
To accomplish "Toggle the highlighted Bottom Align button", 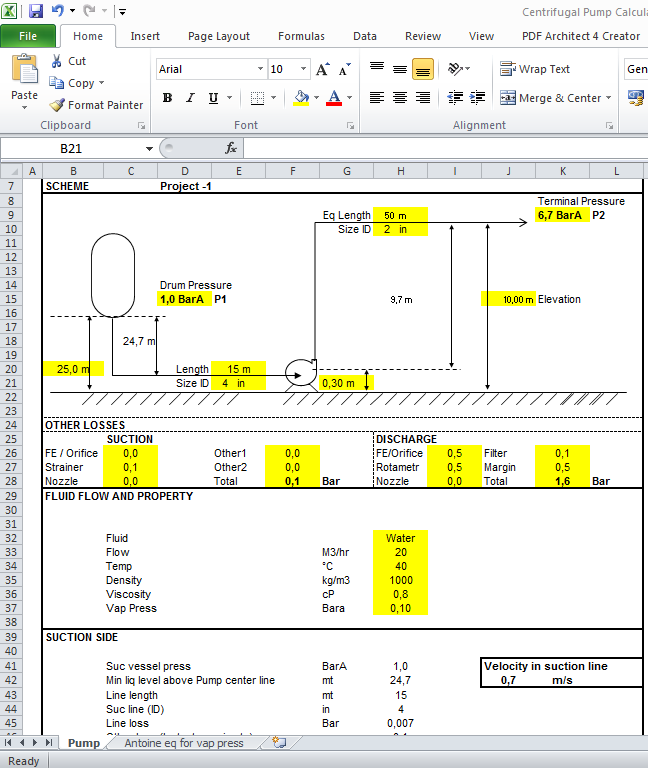I will [x=423, y=69].
